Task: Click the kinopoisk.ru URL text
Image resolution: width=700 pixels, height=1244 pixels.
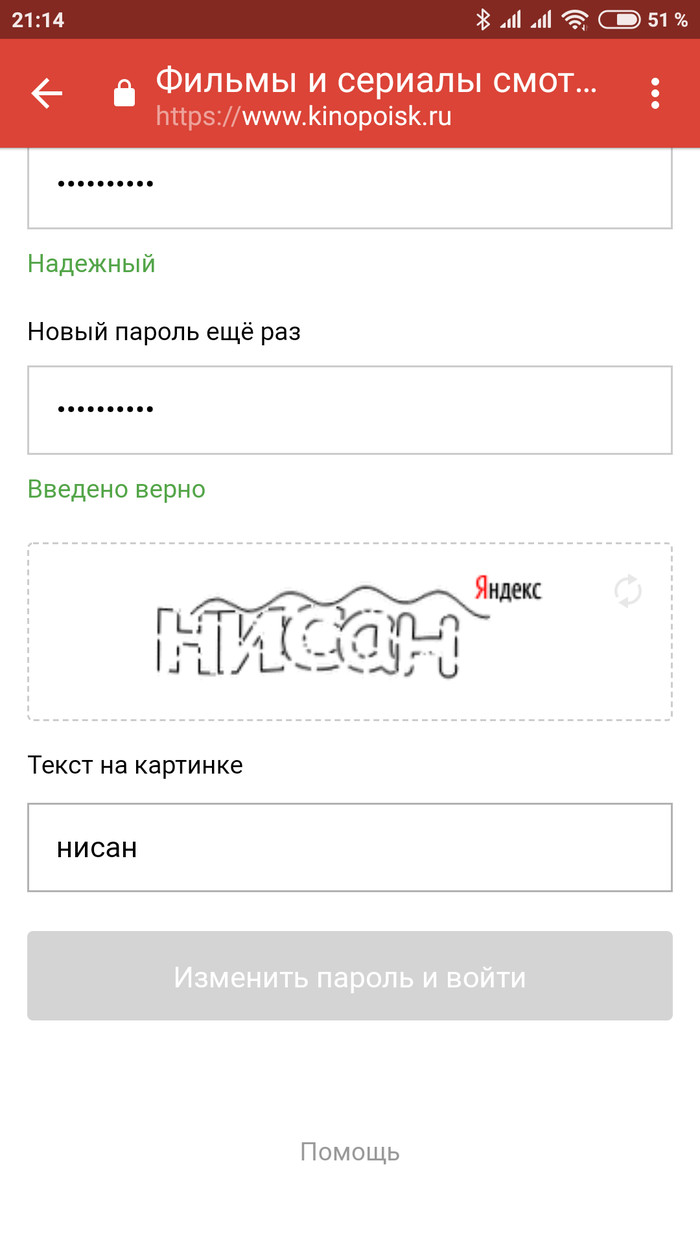Action: [x=304, y=117]
